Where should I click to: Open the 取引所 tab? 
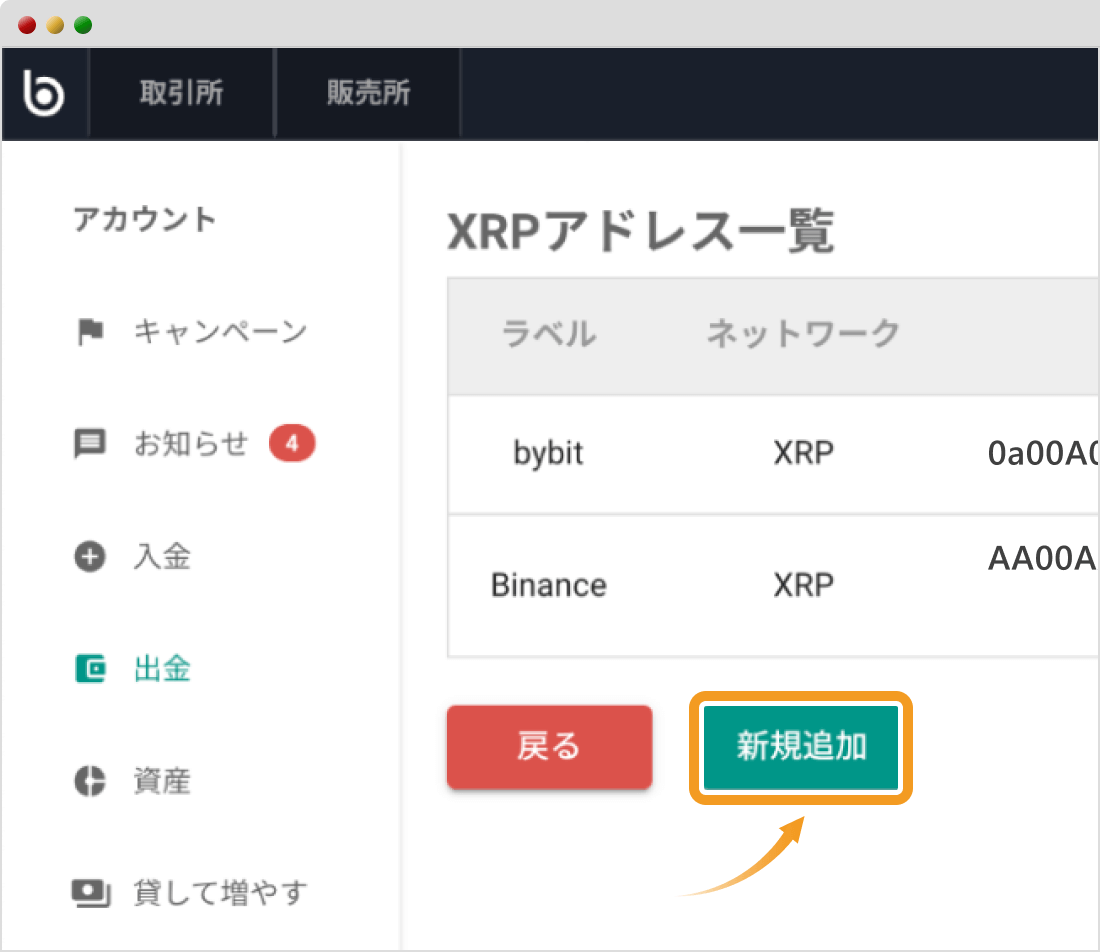(x=182, y=93)
